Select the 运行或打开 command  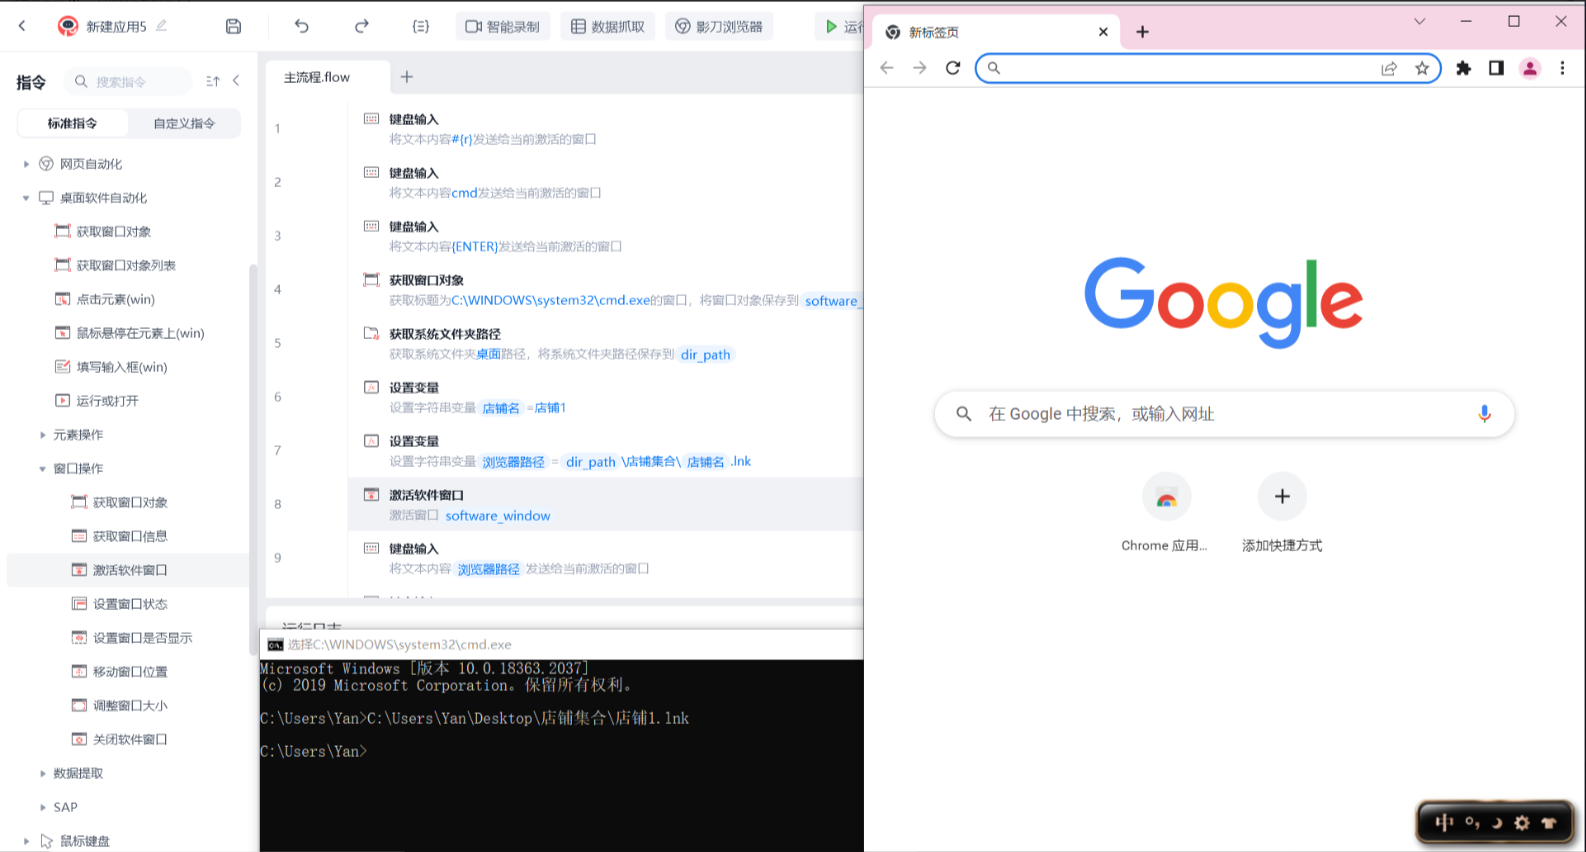pos(108,401)
